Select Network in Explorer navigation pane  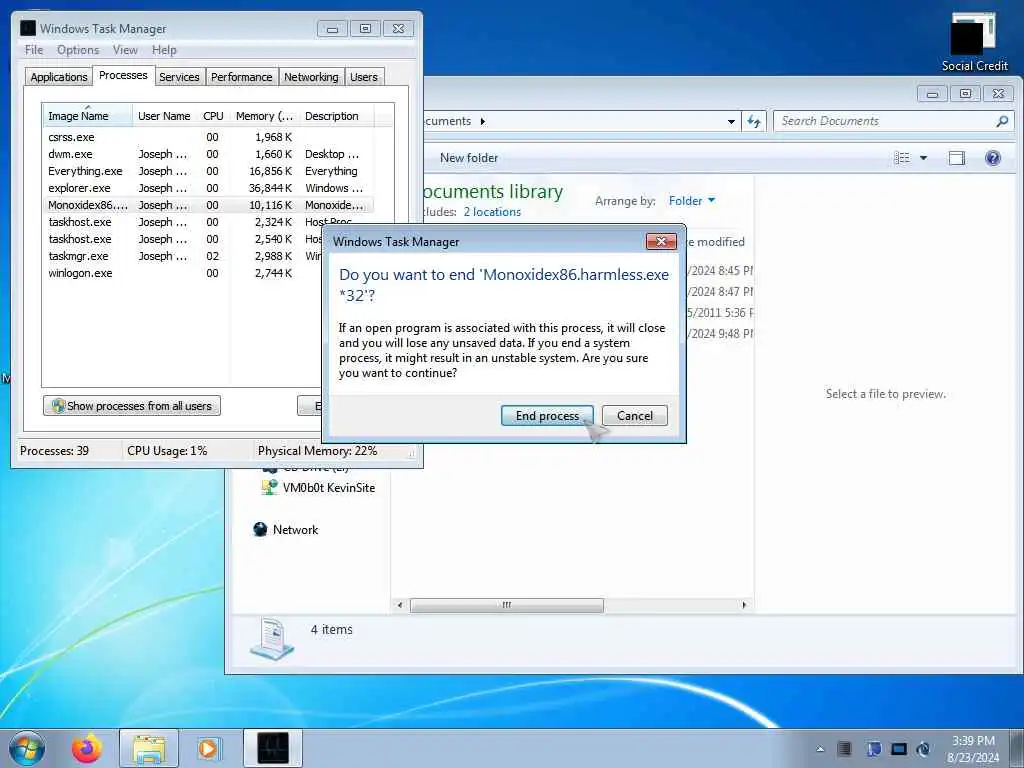286,530
